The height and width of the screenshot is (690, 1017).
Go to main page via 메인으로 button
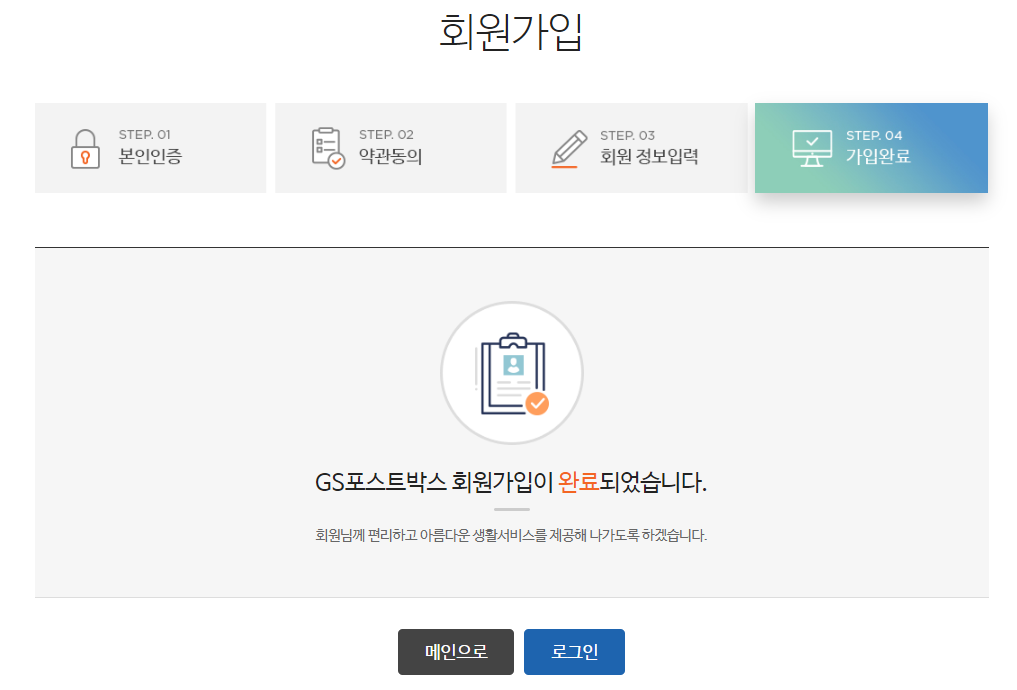[x=456, y=652]
